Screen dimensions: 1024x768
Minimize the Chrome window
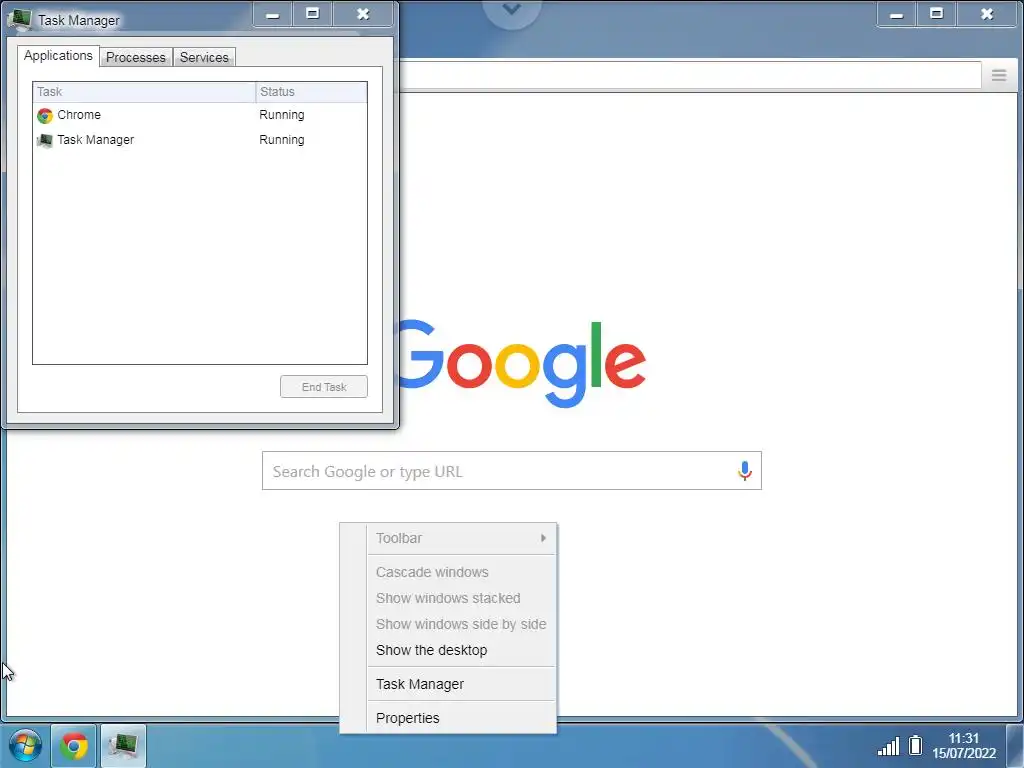[896, 14]
